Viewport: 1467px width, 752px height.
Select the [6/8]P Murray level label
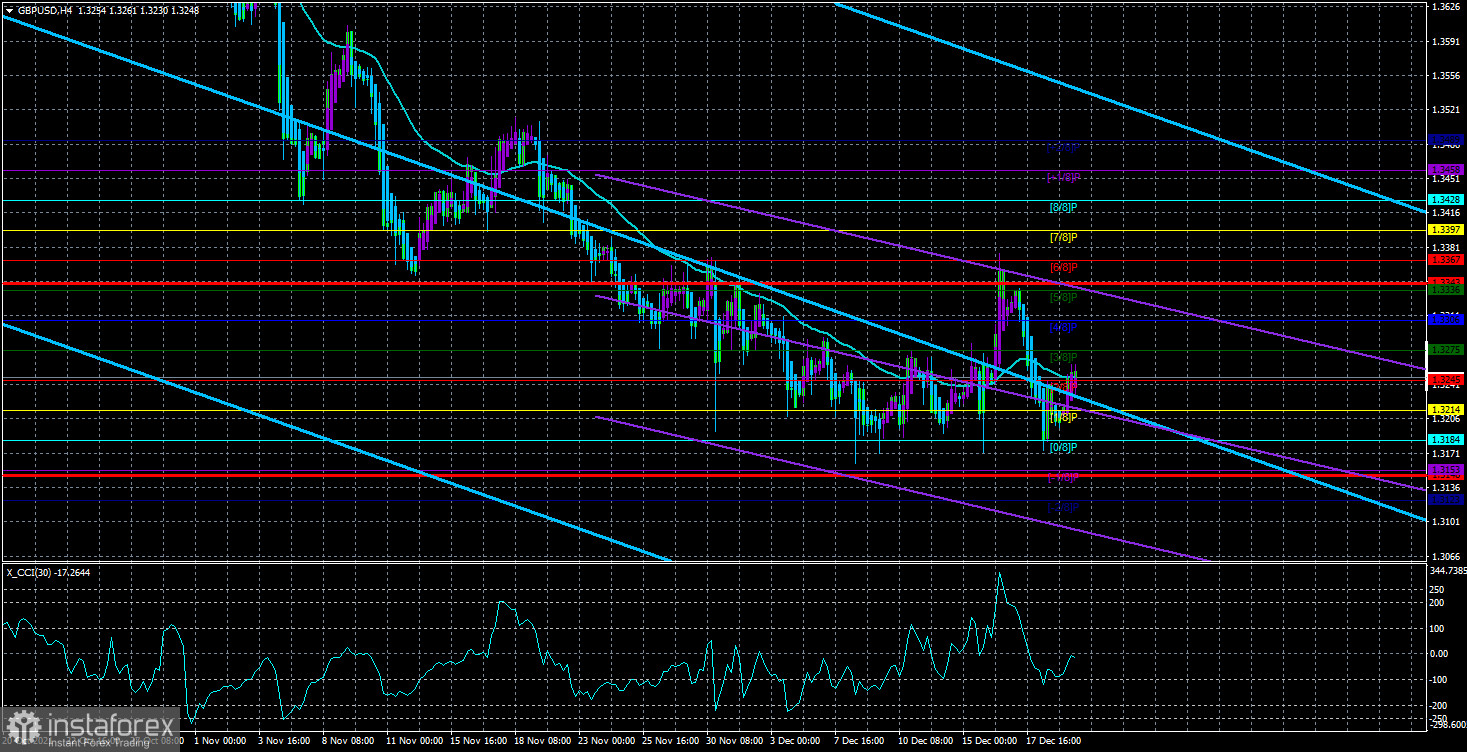tap(1063, 268)
